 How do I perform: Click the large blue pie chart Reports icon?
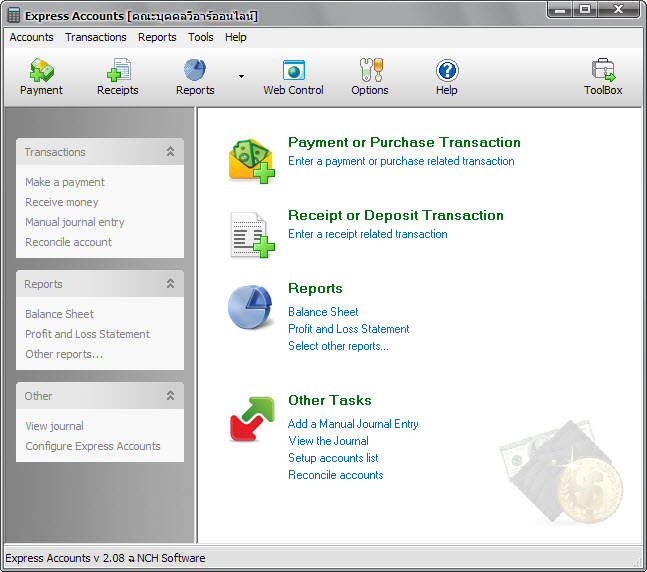point(250,307)
